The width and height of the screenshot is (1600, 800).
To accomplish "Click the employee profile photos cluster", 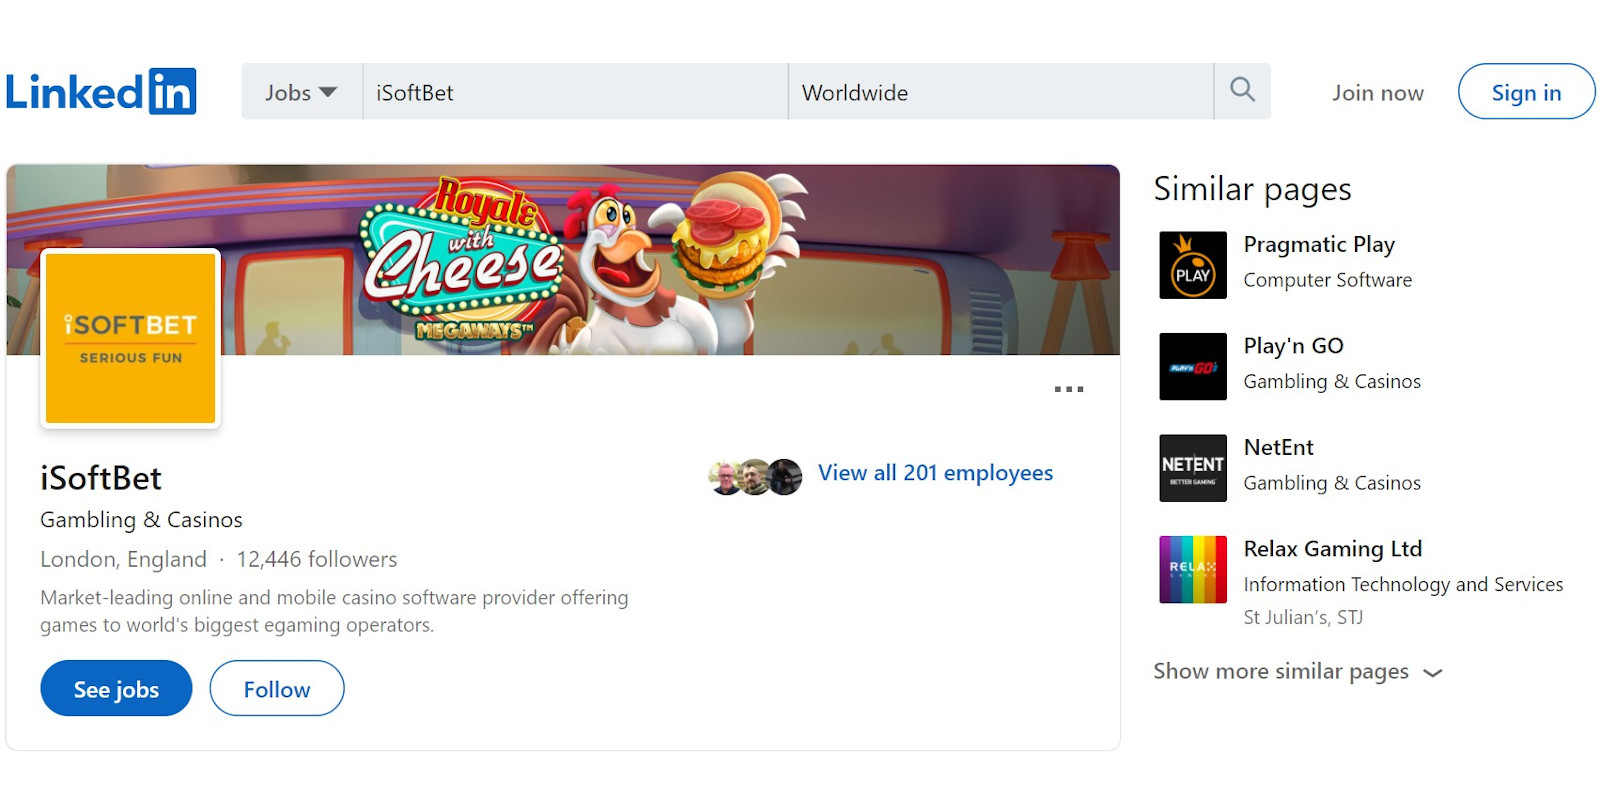I will click(x=755, y=477).
